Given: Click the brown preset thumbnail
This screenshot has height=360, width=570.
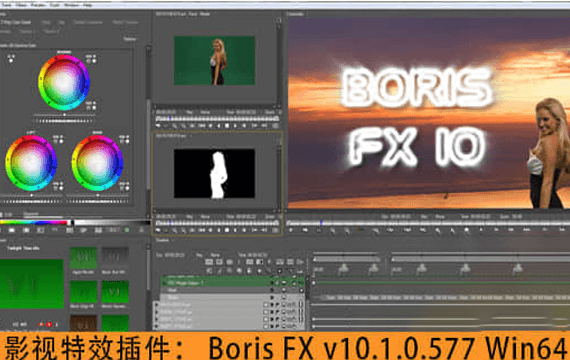Looking at the screenshot, I should coord(83,322).
